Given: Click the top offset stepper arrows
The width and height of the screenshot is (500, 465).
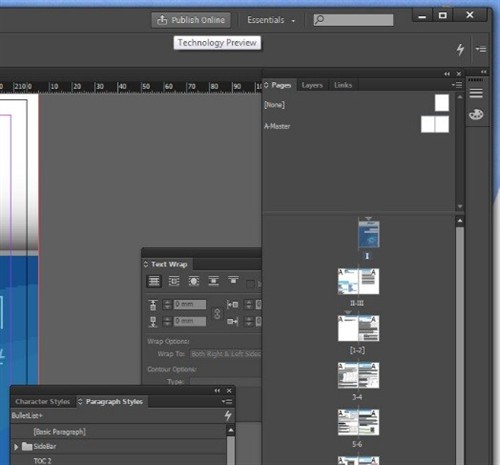Looking at the screenshot, I should click(167, 304).
